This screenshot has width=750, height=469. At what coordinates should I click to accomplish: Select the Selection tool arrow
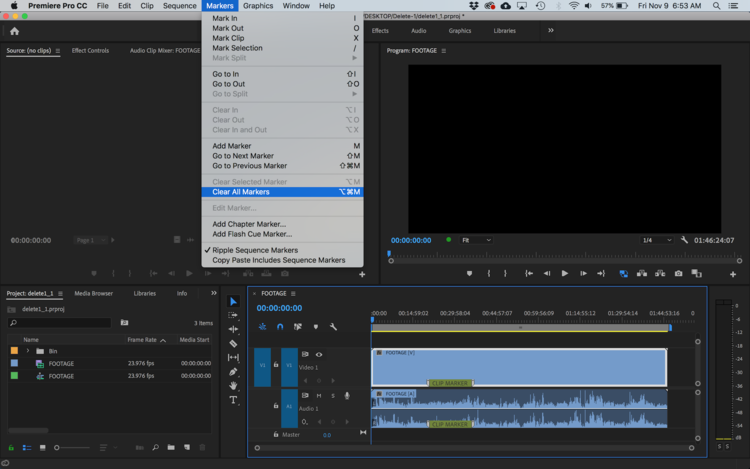click(233, 301)
